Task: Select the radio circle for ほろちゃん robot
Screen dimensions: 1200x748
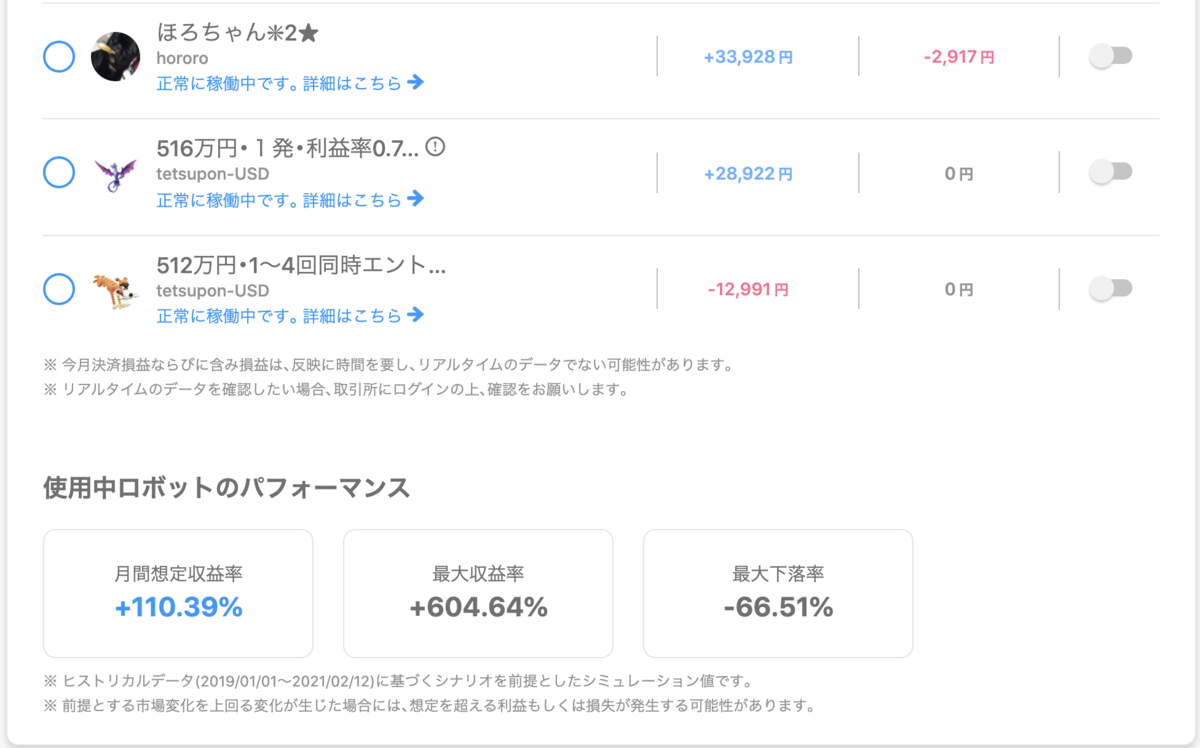Action: pos(59,56)
